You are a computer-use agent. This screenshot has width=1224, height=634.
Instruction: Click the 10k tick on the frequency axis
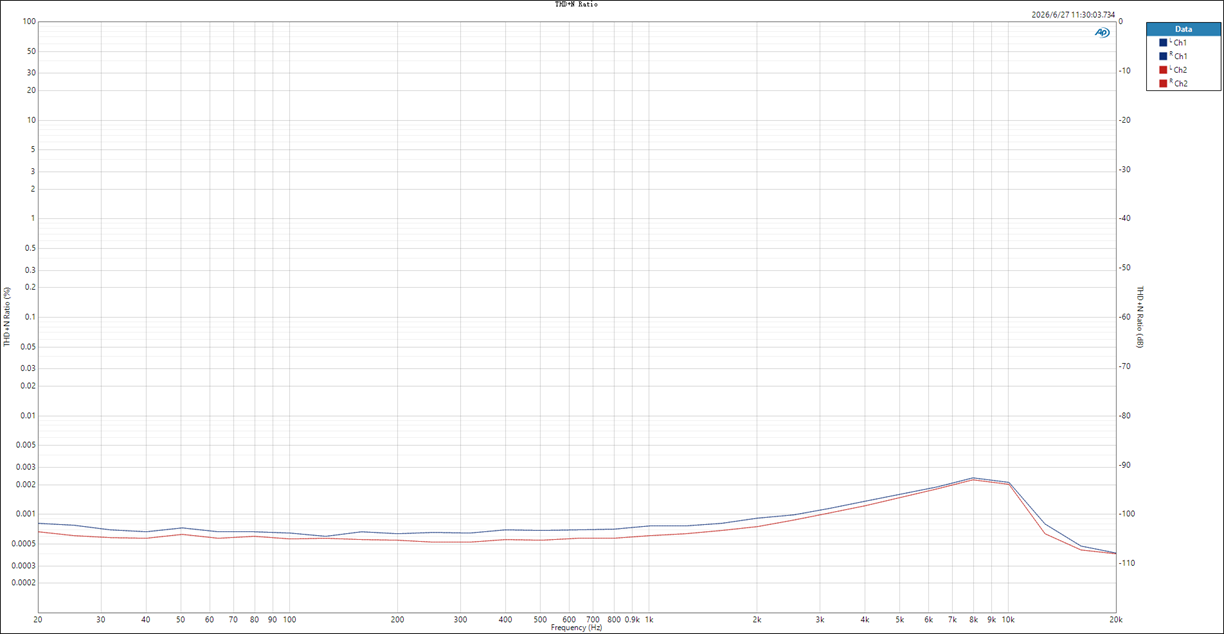pyautogui.click(x=1008, y=620)
